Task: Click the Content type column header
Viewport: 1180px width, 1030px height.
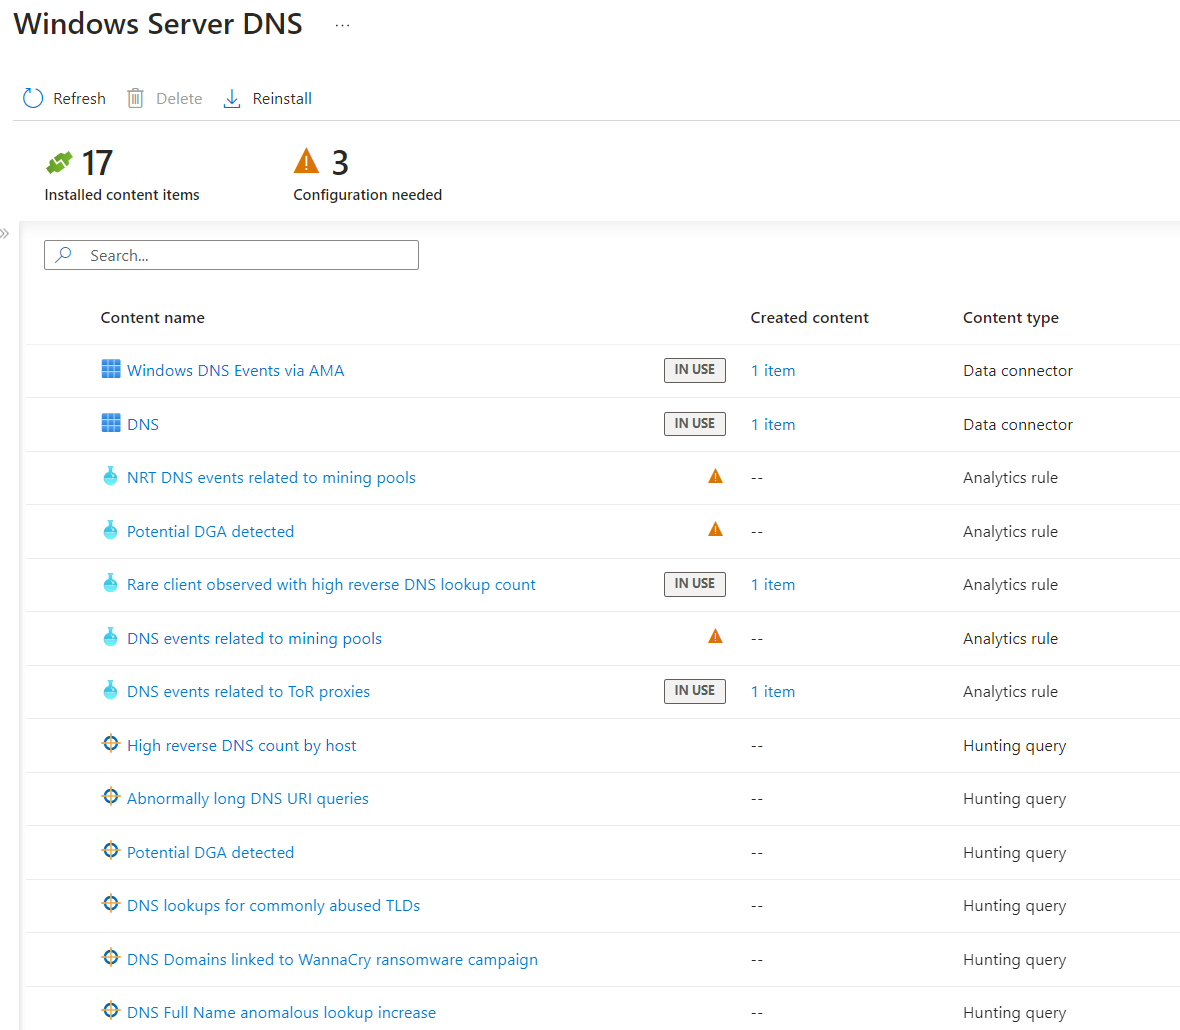Action: [1011, 318]
